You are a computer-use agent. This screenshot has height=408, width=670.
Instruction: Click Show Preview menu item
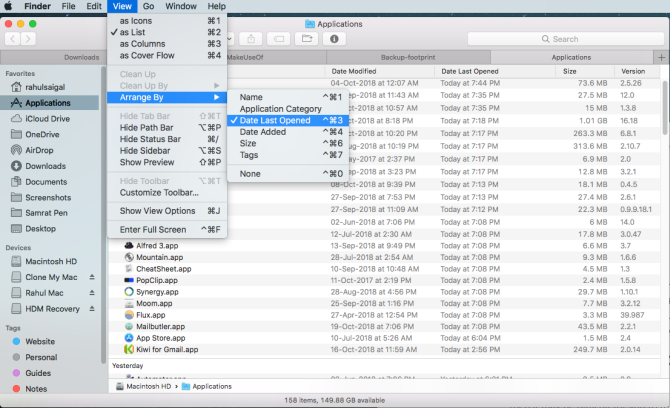click(x=167, y=162)
